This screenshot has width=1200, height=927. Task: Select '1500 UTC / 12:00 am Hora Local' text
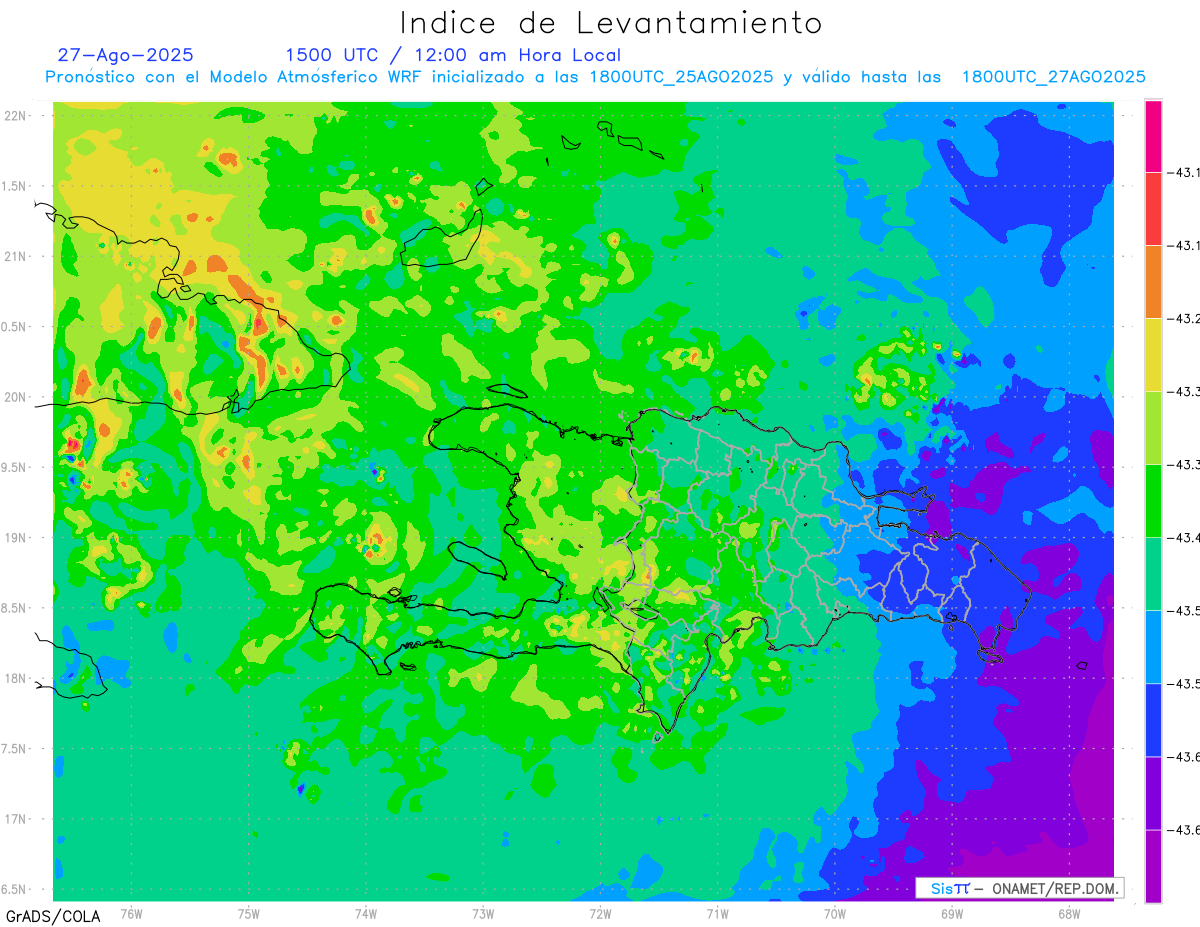click(453, 55)
